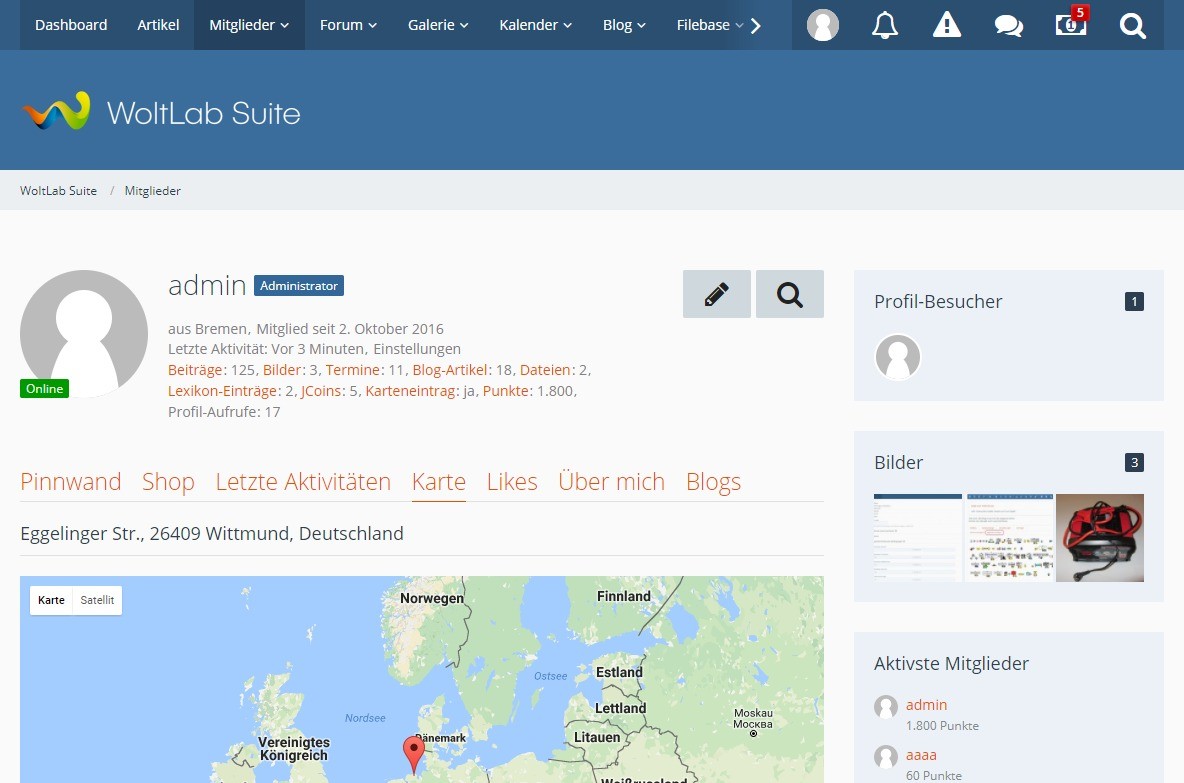This screenshot has height=783, width=1184.
Task: Click the Eggelinger Str. address text
Action: click(211, 533)
